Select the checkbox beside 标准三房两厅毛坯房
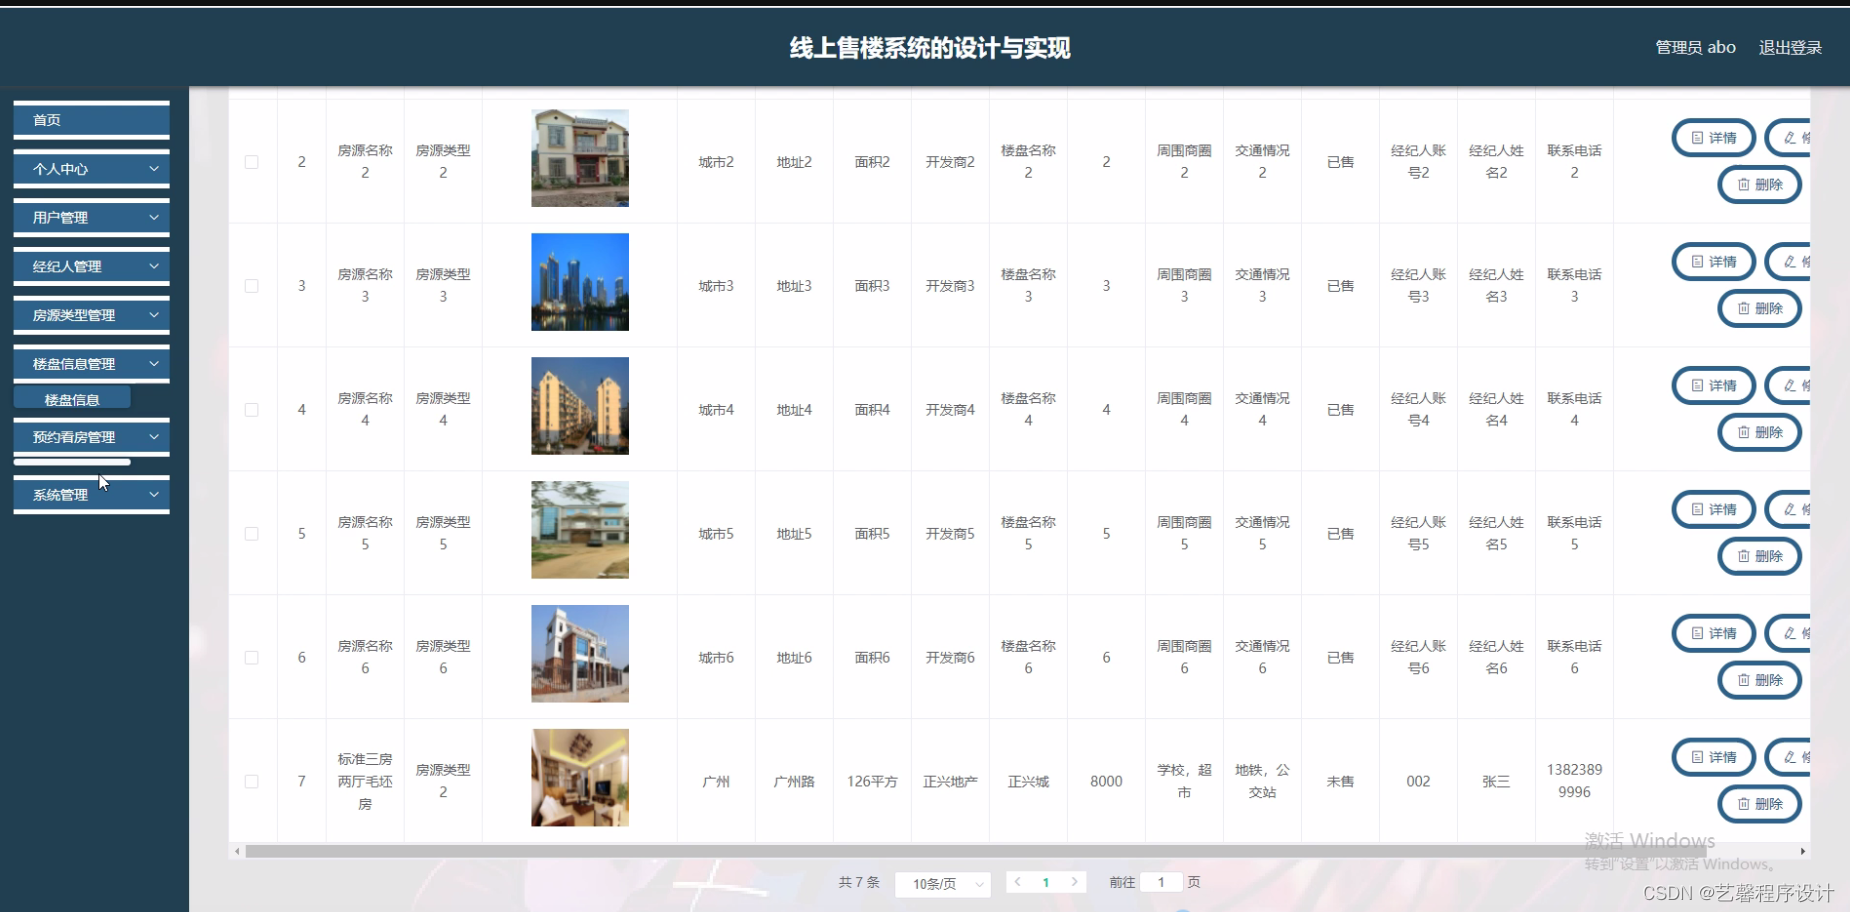This screenshot has height=912, width=1850. tap(252, 781)
